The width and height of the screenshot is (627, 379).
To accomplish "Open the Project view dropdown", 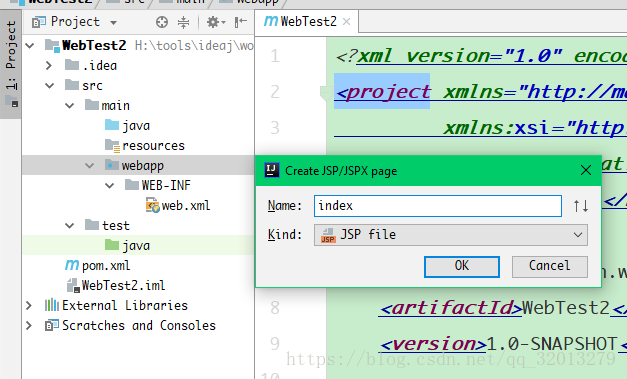I will click(x=114, y=22).
